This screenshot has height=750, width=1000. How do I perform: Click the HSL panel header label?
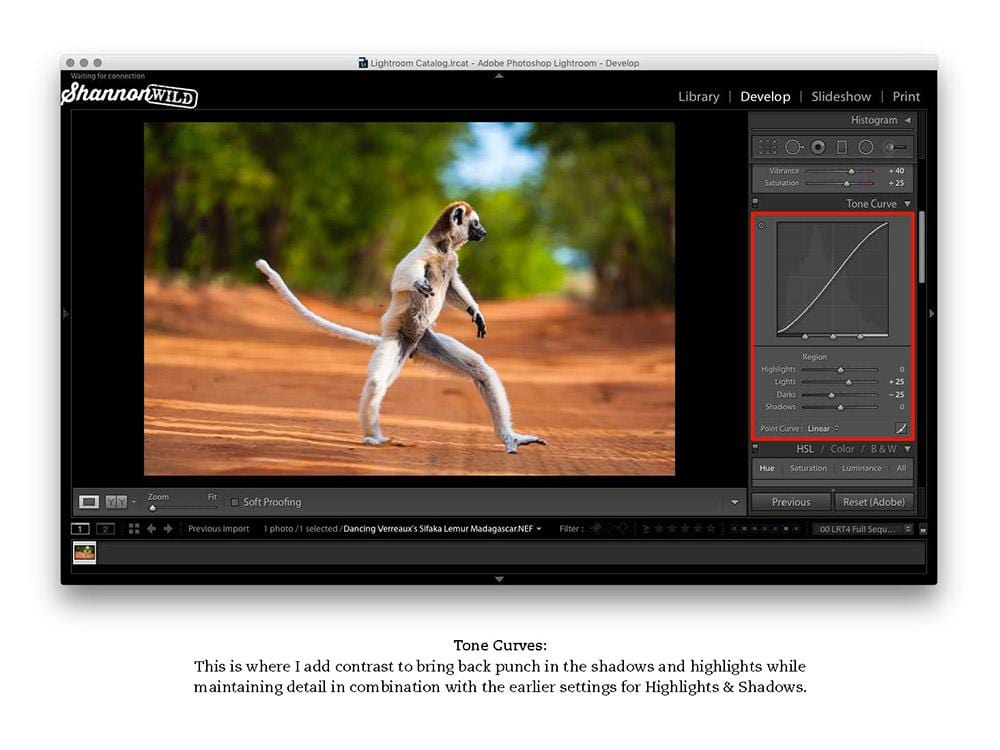[805, 449]
